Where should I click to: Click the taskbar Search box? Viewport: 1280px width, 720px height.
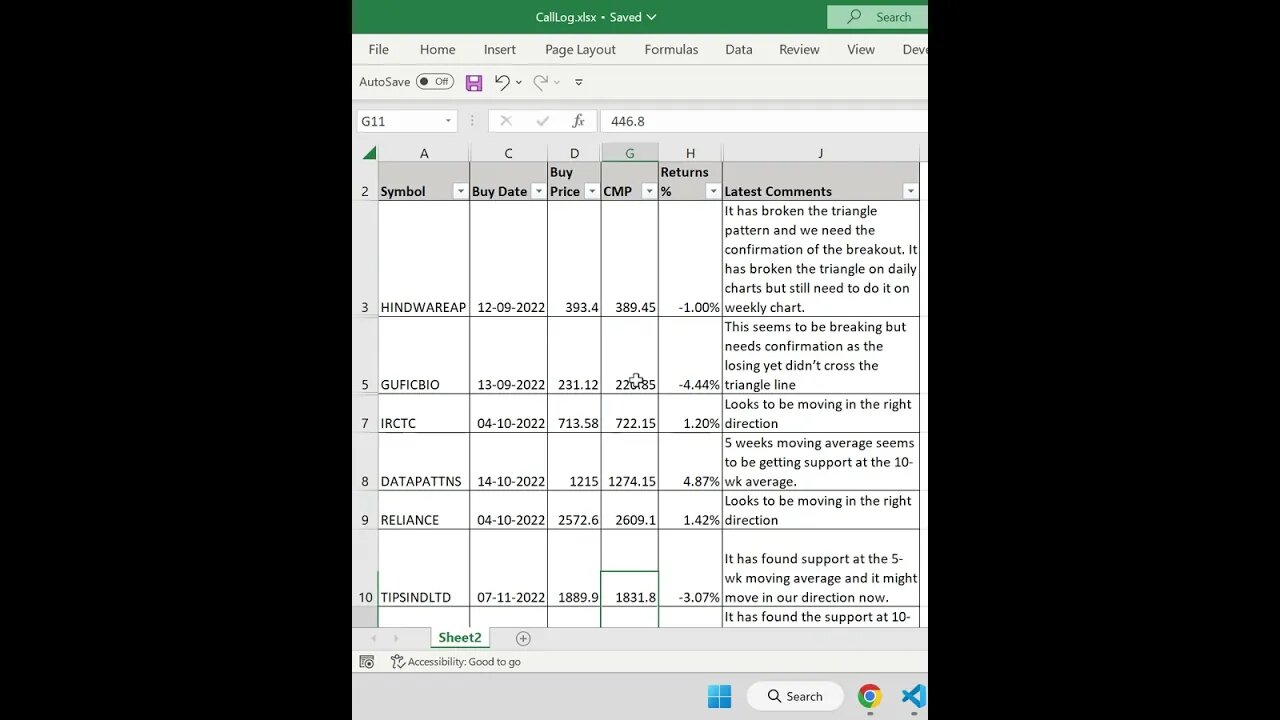pyautogui.click(x=795, y=696)
